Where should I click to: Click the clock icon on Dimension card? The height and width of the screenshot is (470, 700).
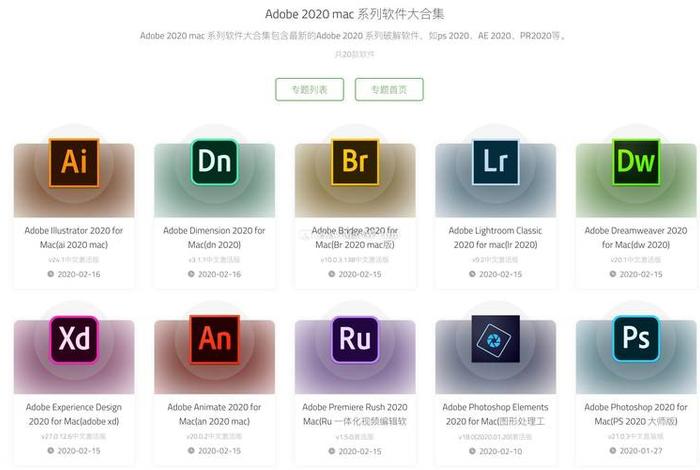[191, 274]
